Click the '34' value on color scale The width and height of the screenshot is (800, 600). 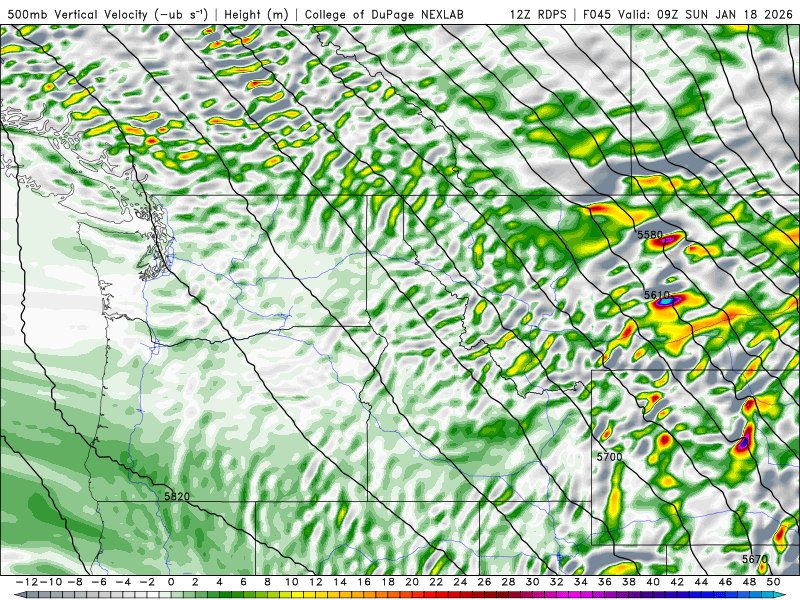(x=581, y=582)
